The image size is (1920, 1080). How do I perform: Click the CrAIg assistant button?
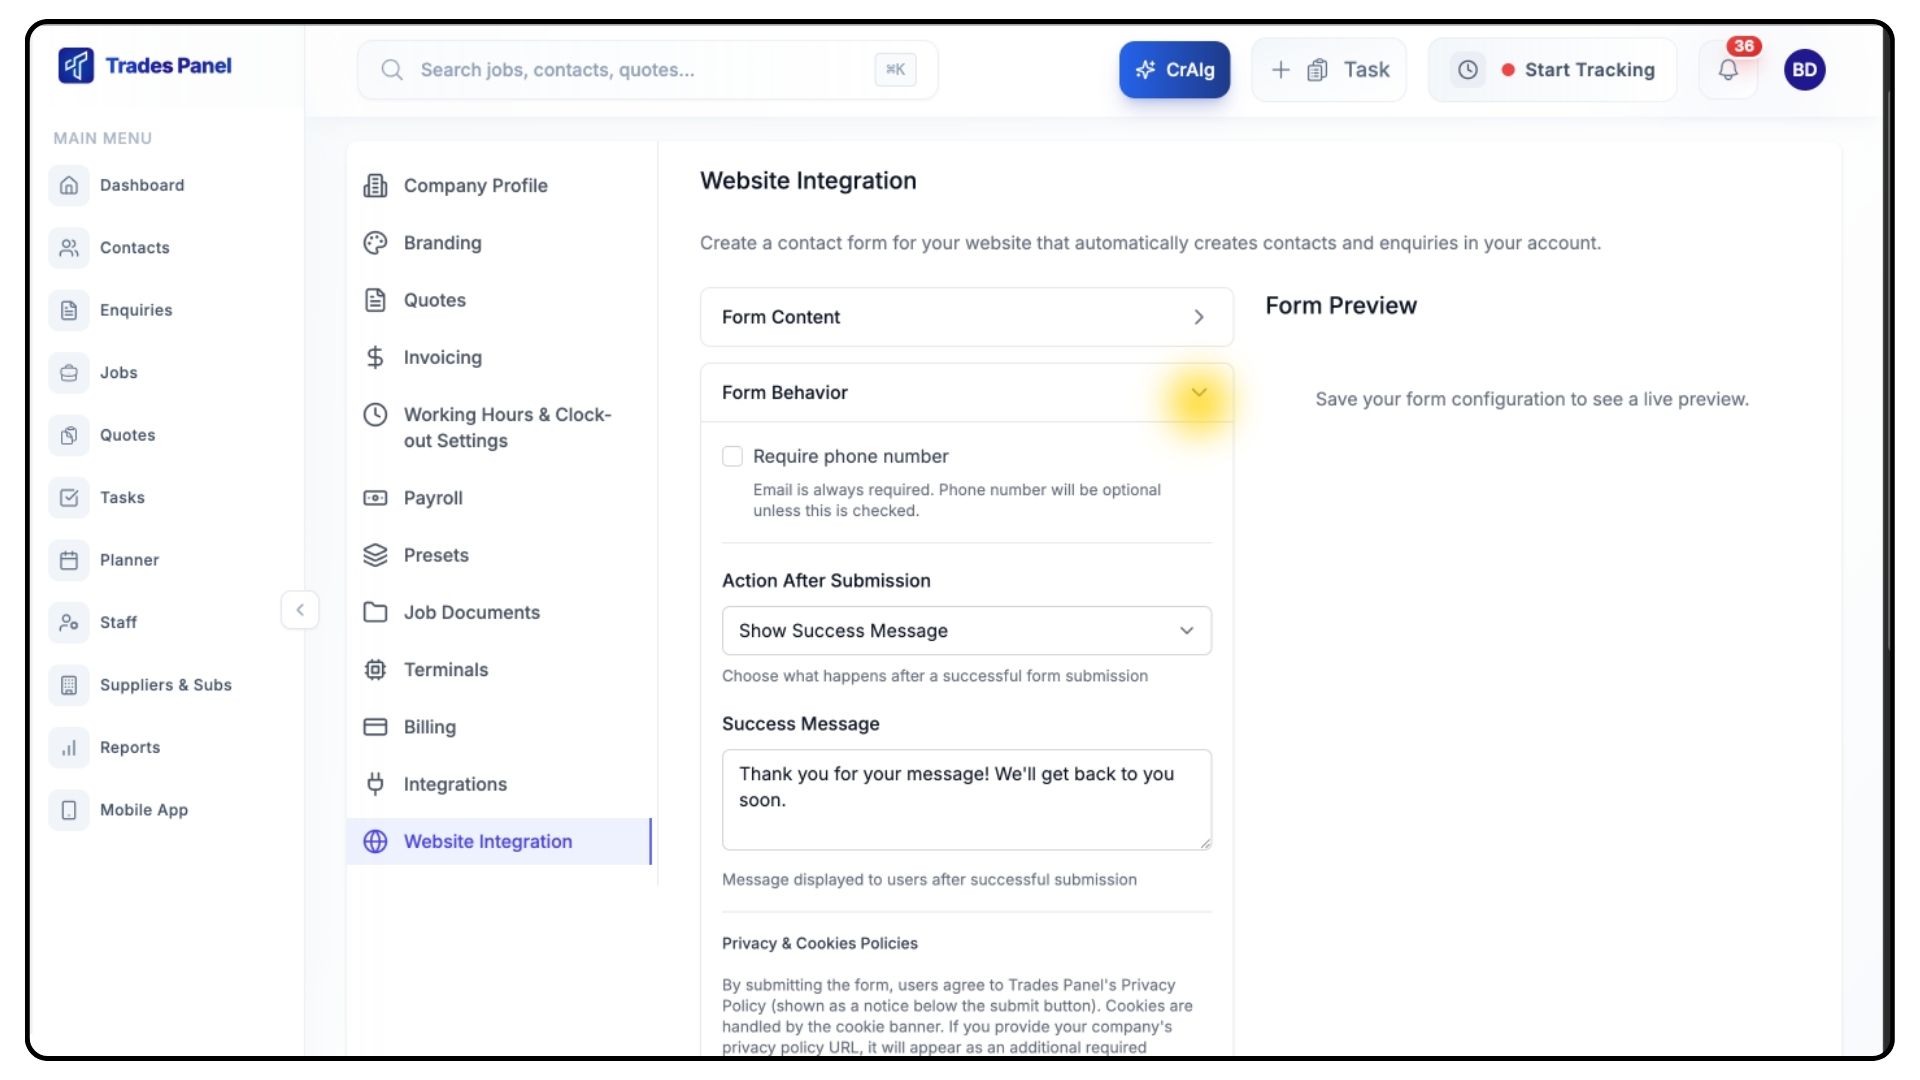1174,70
